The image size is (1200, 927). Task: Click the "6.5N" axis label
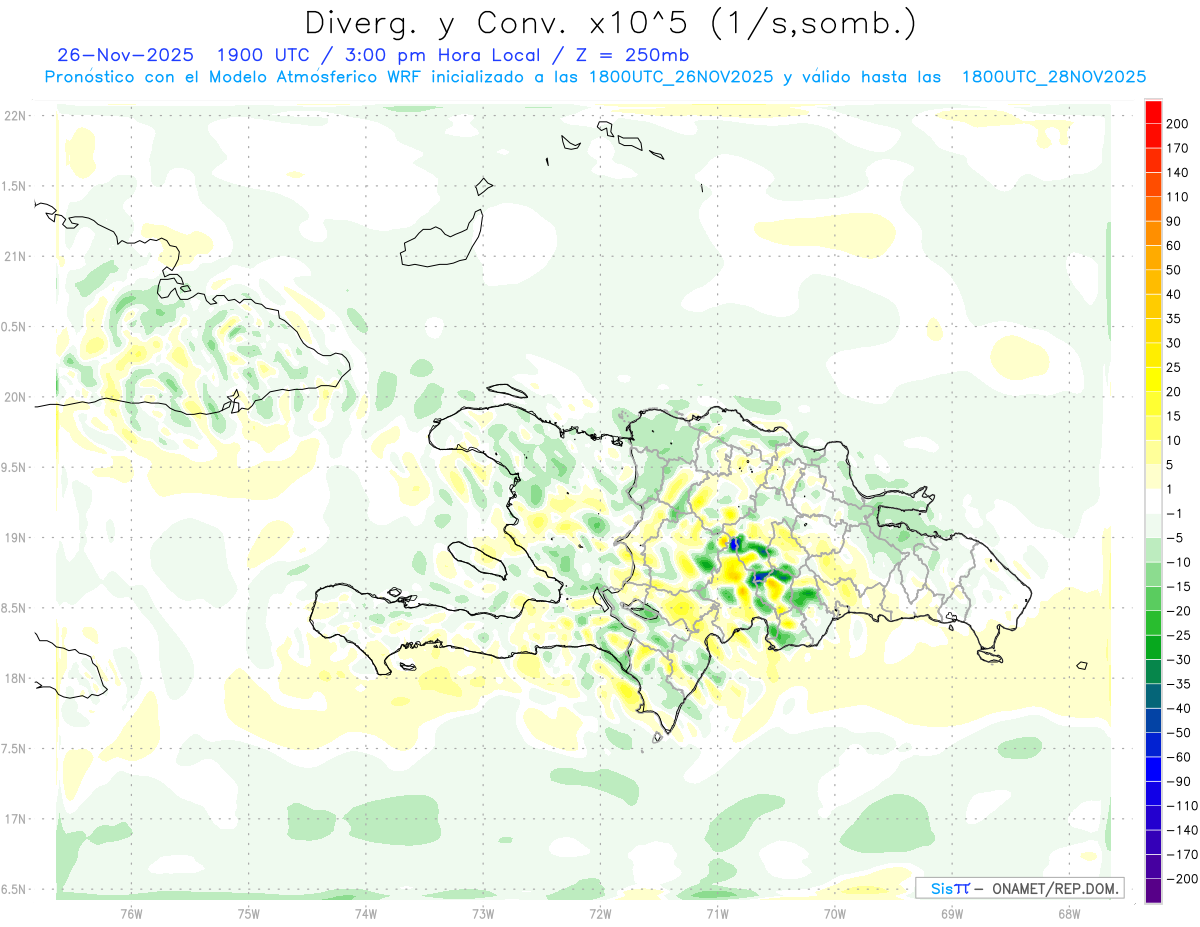coord(14,889)
